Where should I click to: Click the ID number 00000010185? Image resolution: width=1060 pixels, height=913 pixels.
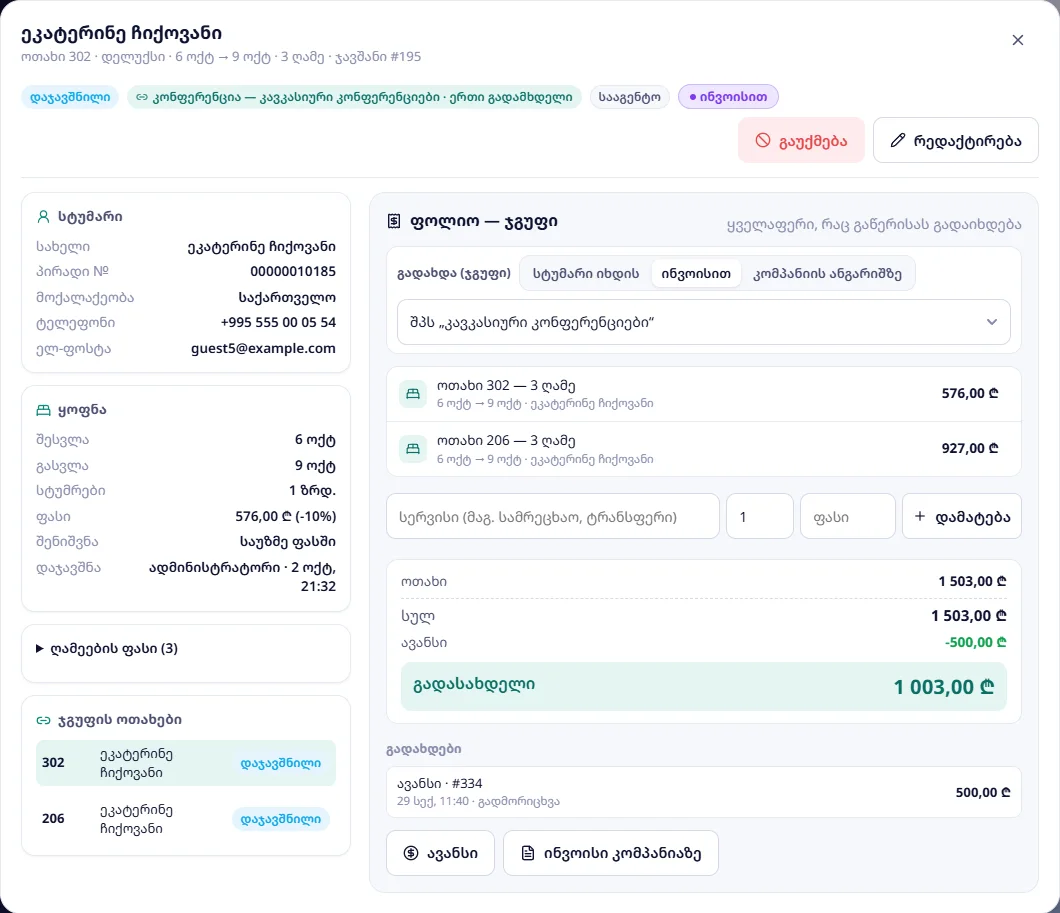[293, 272]
